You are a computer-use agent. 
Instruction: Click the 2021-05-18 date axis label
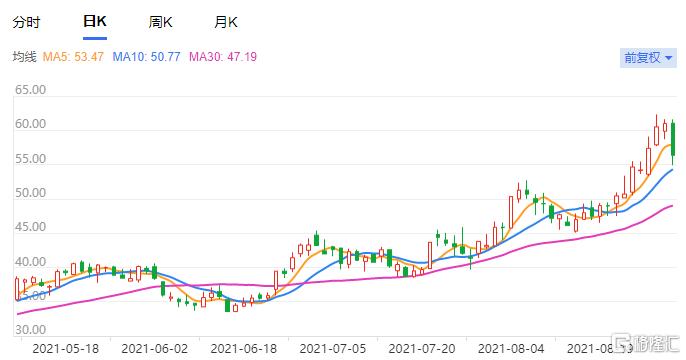pyautogui.click(x=66, y=349)
